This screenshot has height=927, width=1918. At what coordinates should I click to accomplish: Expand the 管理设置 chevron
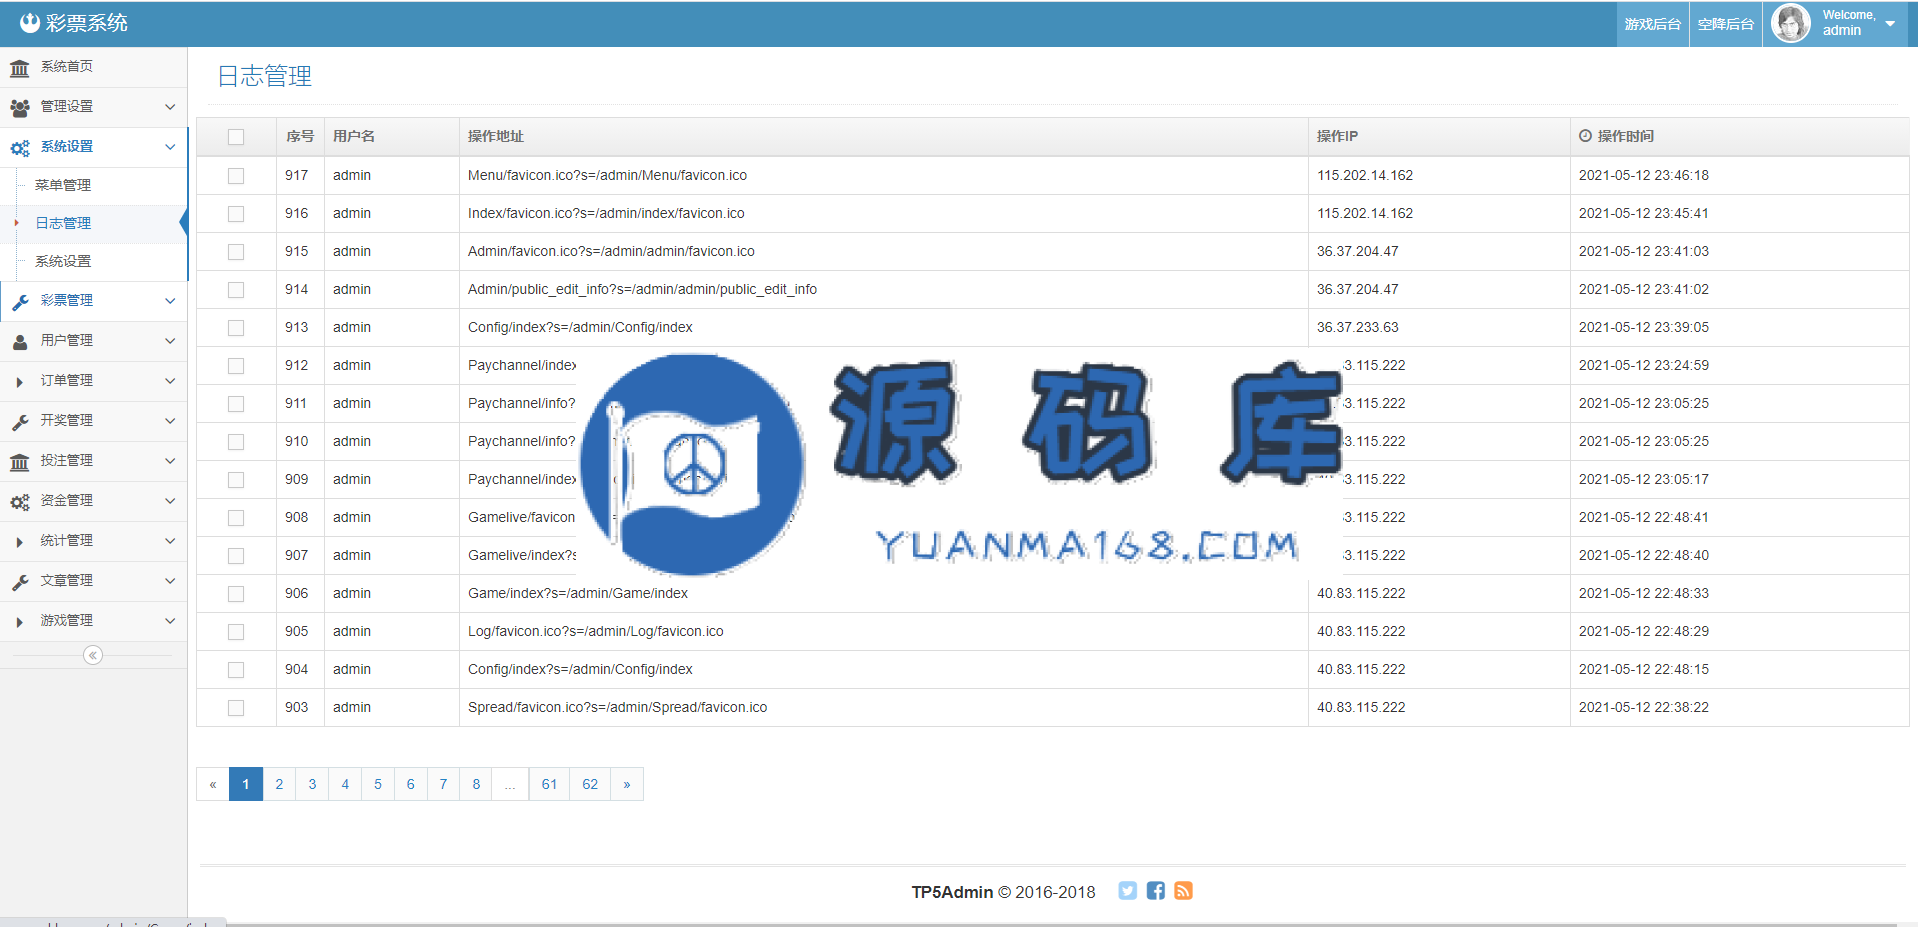(x=170, y=107)
